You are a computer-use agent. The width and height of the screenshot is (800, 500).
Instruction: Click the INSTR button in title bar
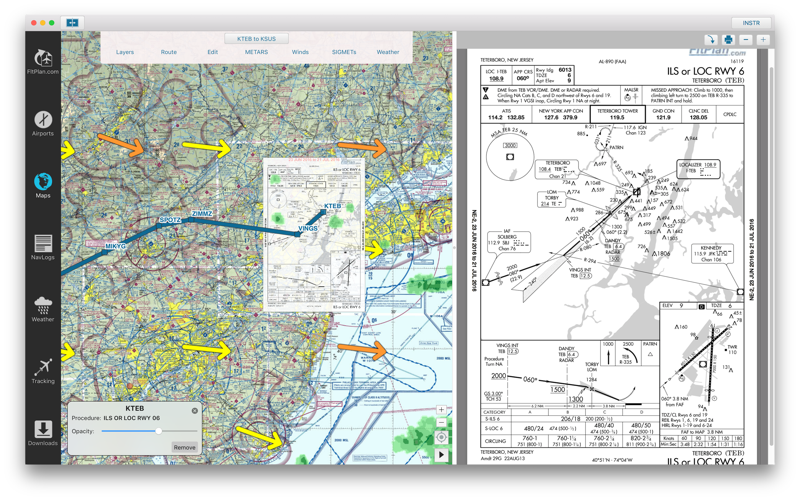click(x=751, y=23)
